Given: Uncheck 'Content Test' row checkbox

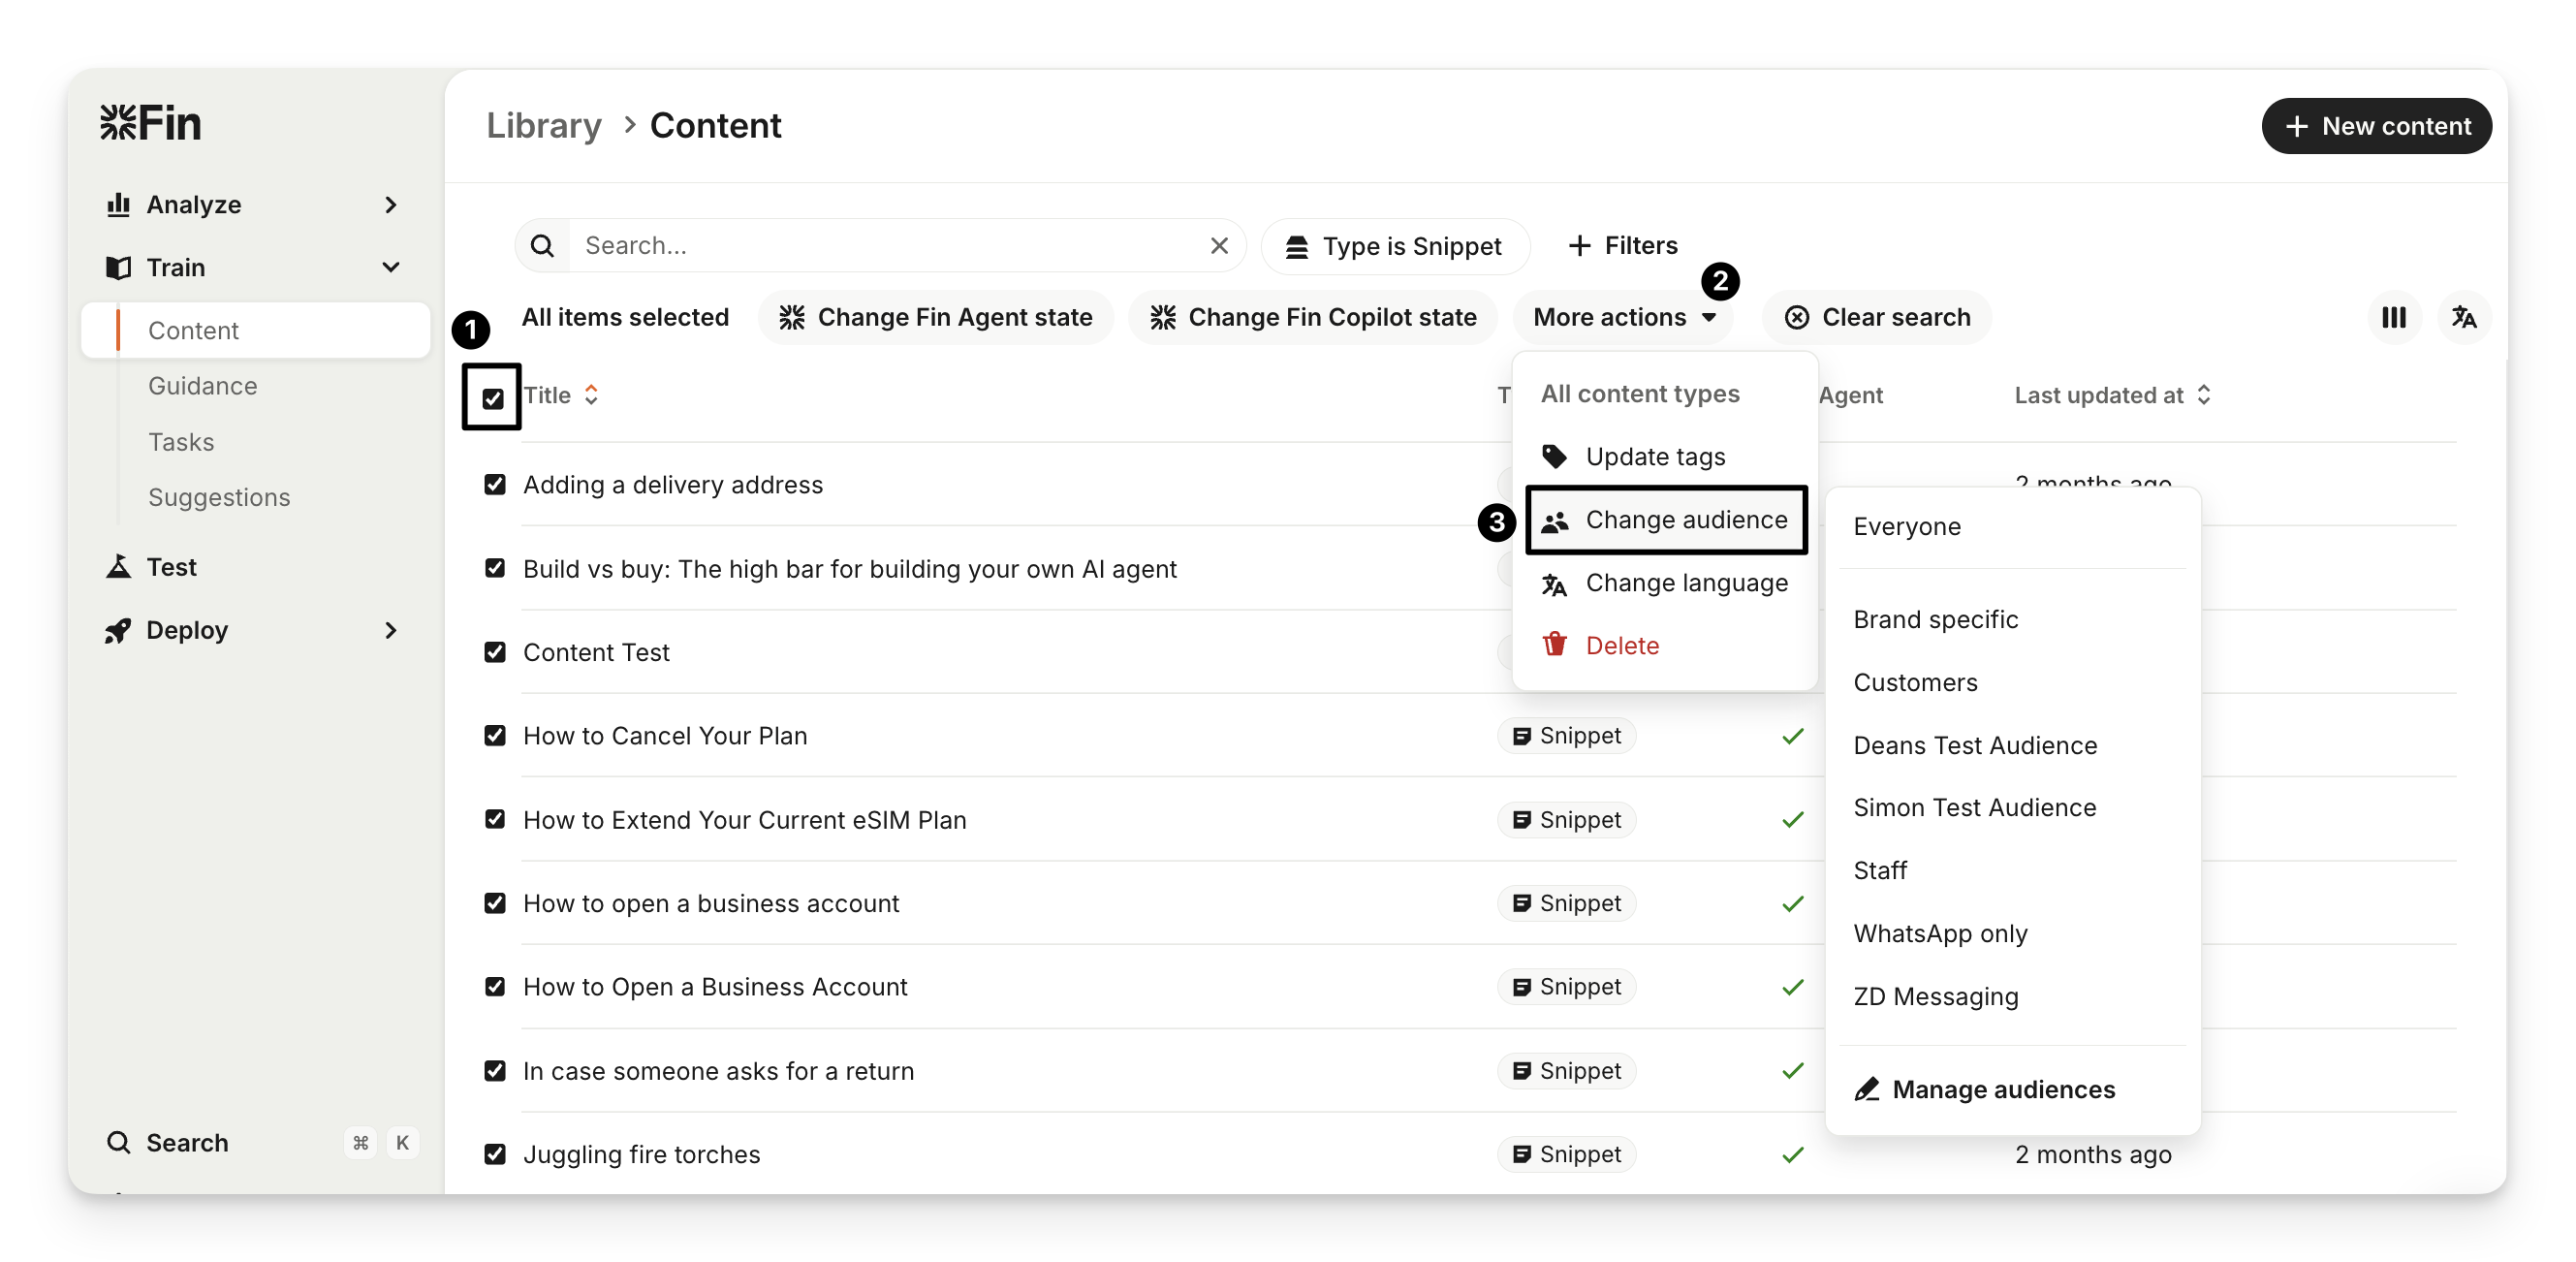Looking at the screenshot, I should tap(494, 652).
